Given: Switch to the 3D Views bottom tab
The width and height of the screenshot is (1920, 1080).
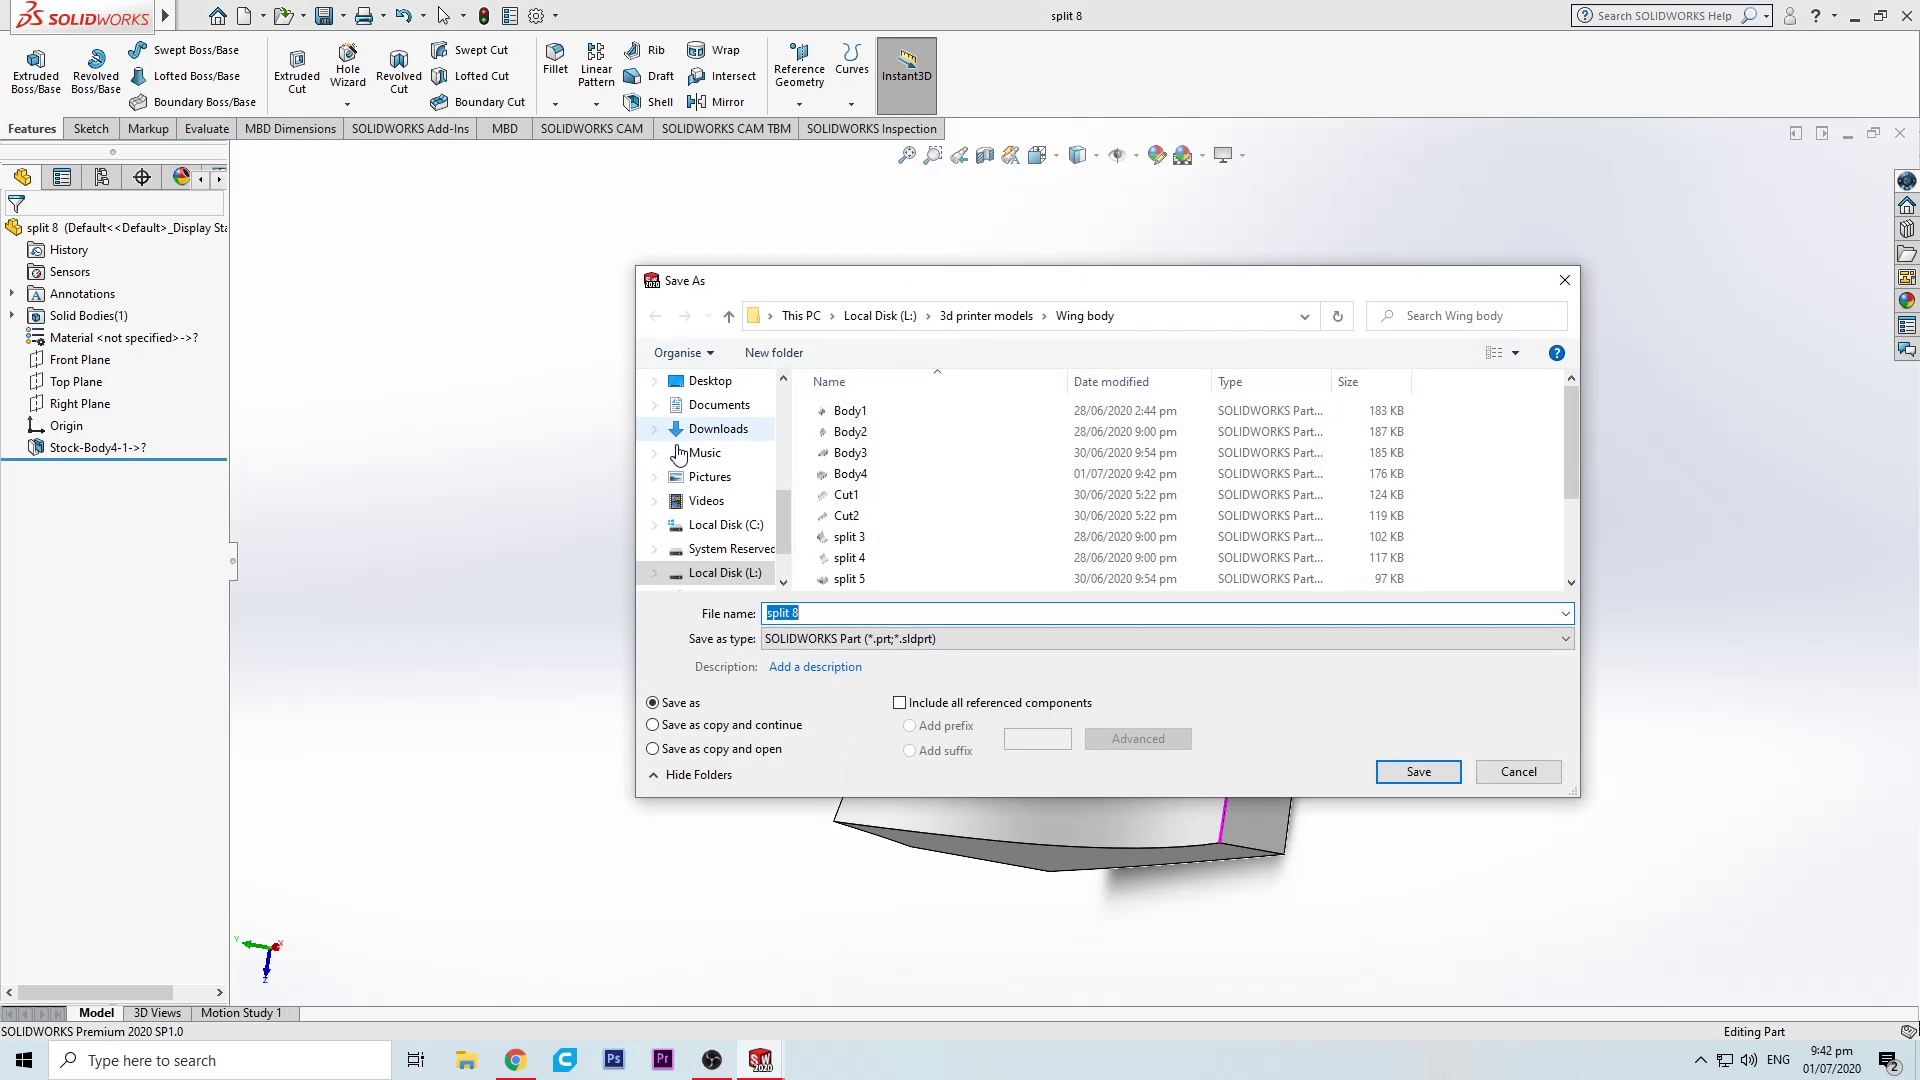Looking at the screenshot, I should coord(157,1013).
